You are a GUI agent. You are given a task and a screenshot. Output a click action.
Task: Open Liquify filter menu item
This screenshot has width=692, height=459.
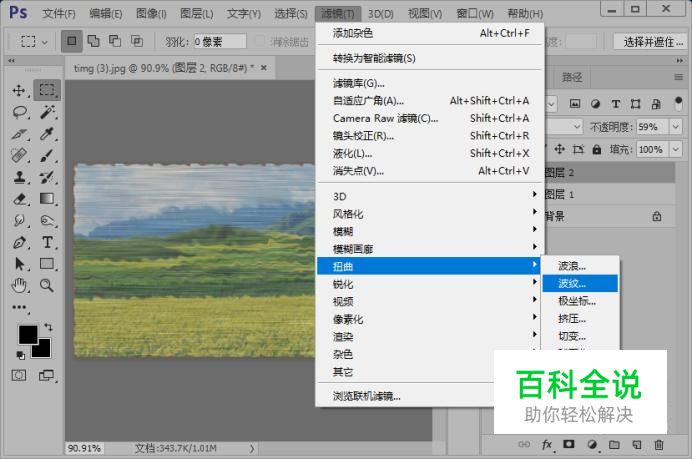coord(430,153)
